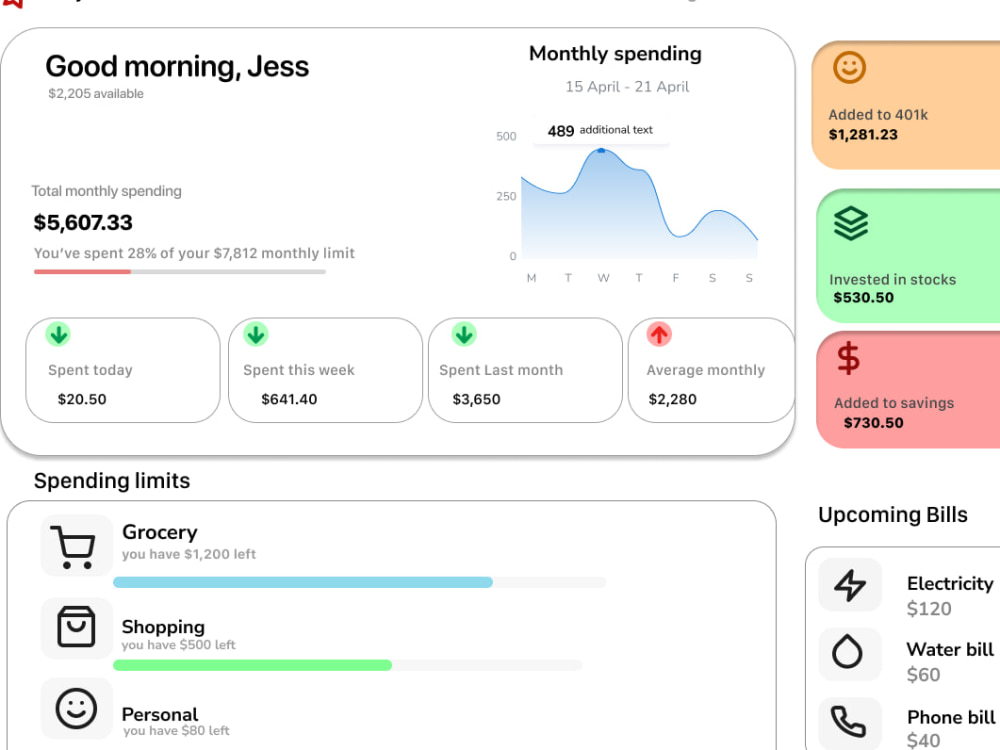Viewport: 1000px width, 750px height.
Task: Click the M day label on chart axis
Action: (x=531, y=278)
